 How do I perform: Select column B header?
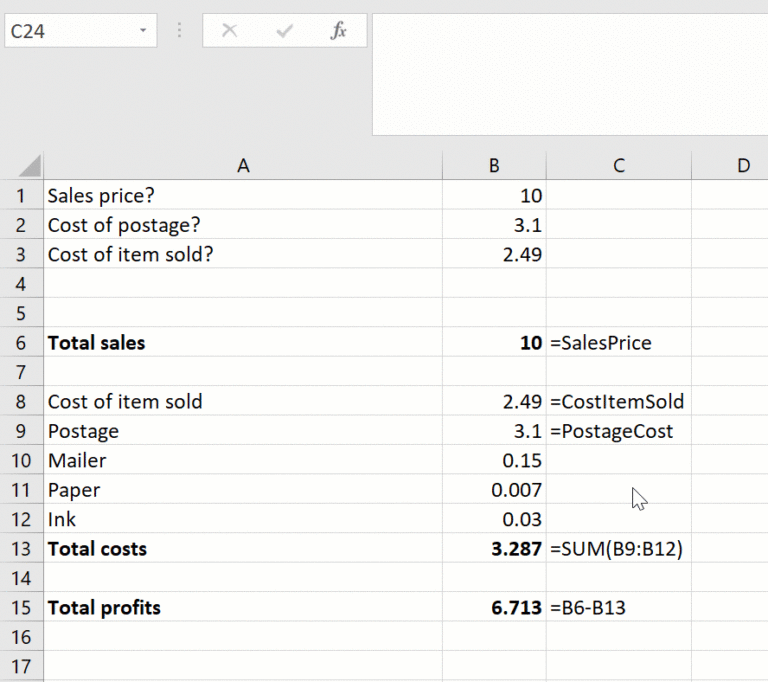pos(494,166)
